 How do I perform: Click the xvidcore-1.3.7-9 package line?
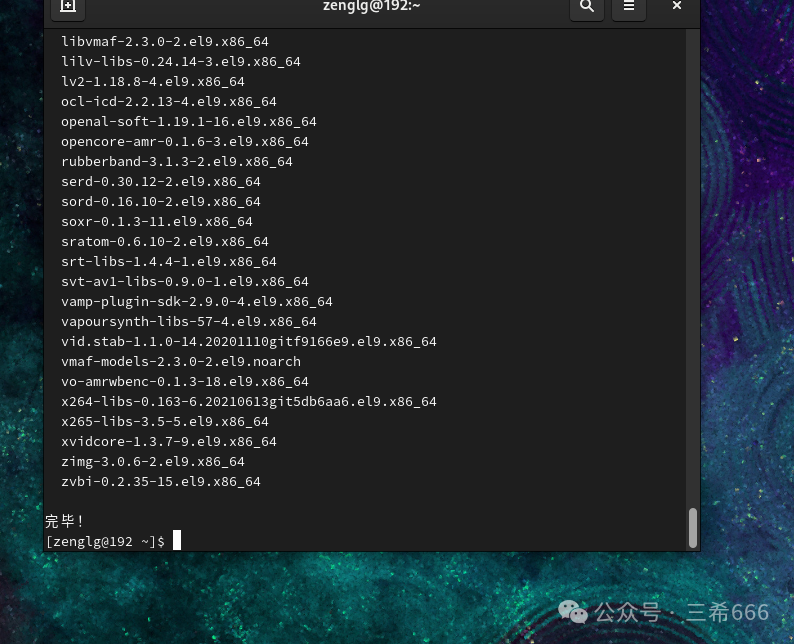(168, 442)
